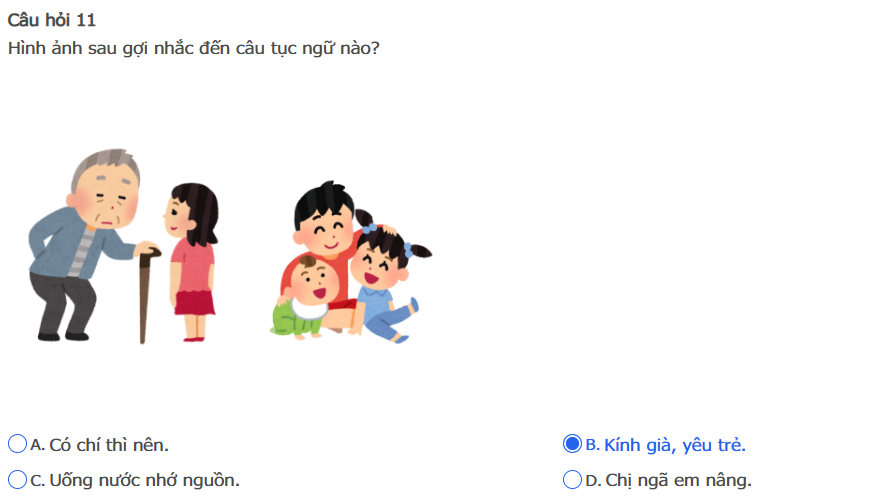Click the 'Câu hỏi 11' heading

(51, 20)
